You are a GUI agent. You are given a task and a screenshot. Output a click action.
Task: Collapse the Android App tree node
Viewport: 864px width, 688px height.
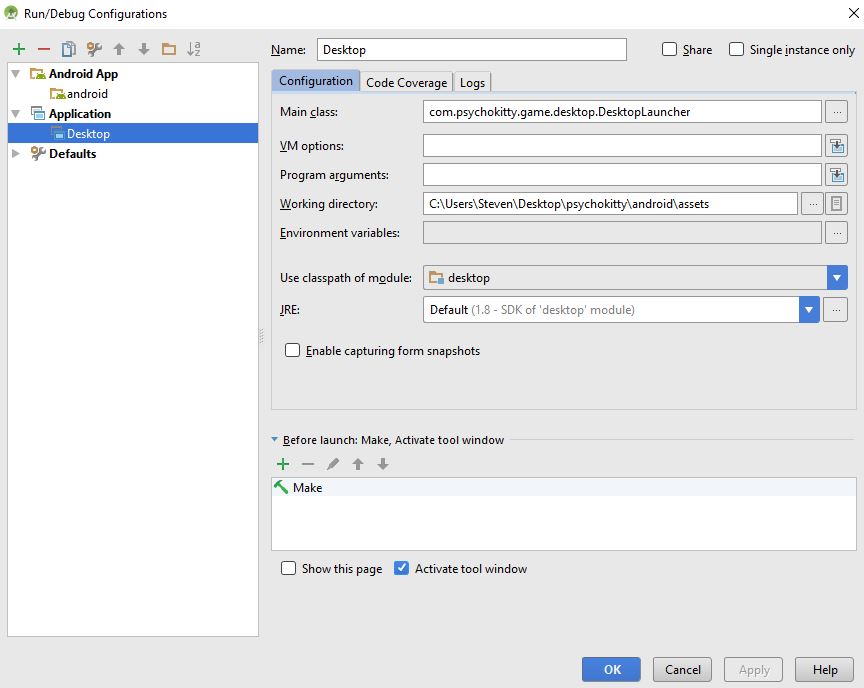[15, 74]
